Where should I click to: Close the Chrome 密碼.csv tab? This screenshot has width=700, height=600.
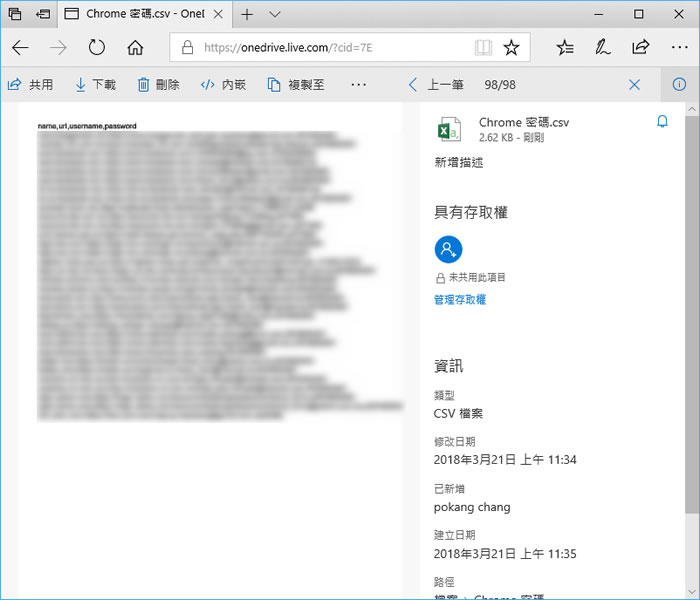click(x=218, y=14)
